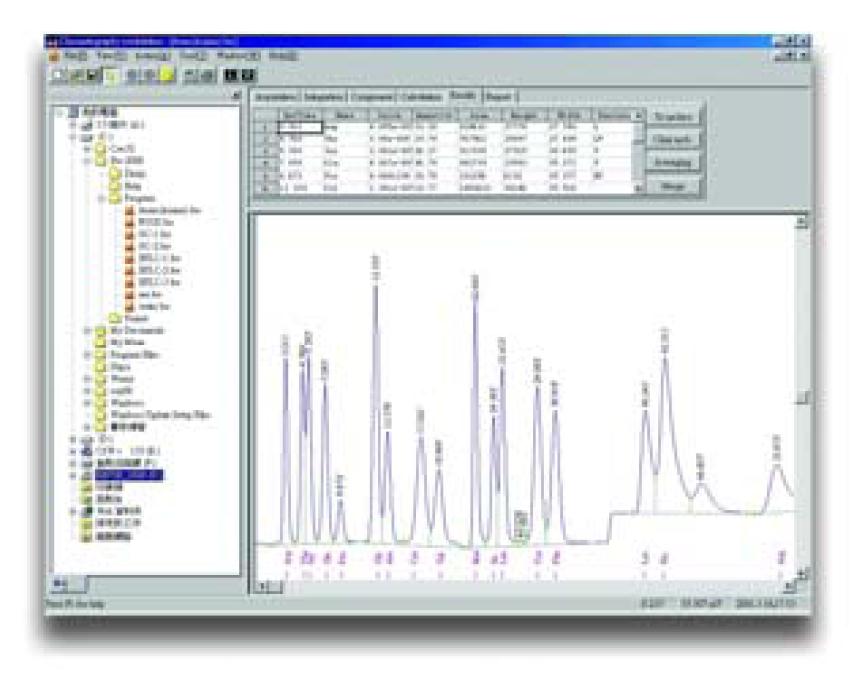This screenshot has height=683, width=858.
Task: Switch to the Integration tab
Action: tap(324, 97)
